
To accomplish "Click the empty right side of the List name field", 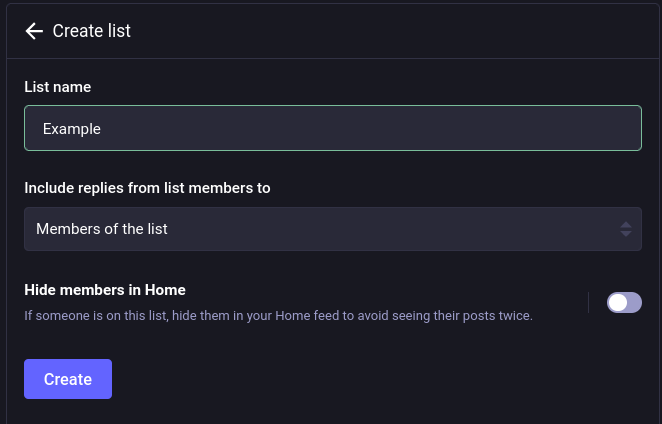I will pos(500,128).
